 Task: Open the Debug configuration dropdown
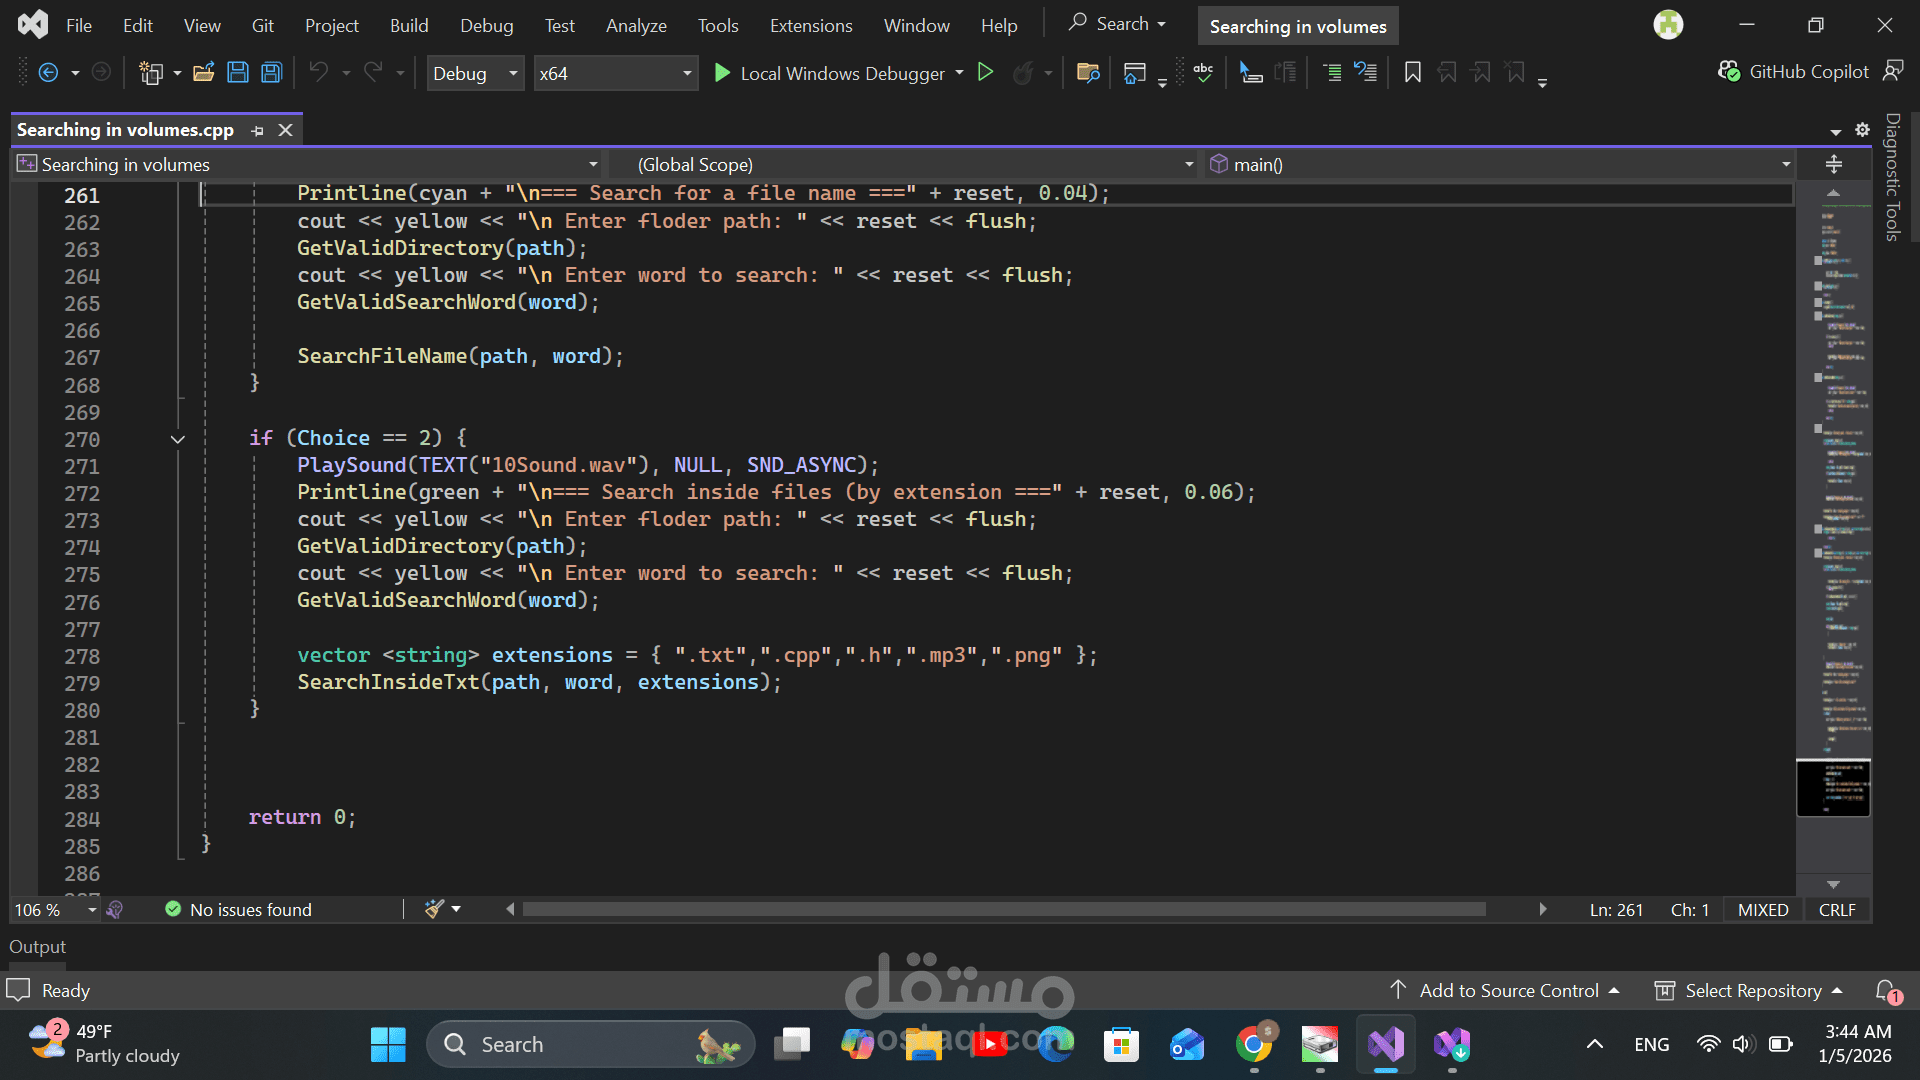pyautogui.click(x=475, y=73)
